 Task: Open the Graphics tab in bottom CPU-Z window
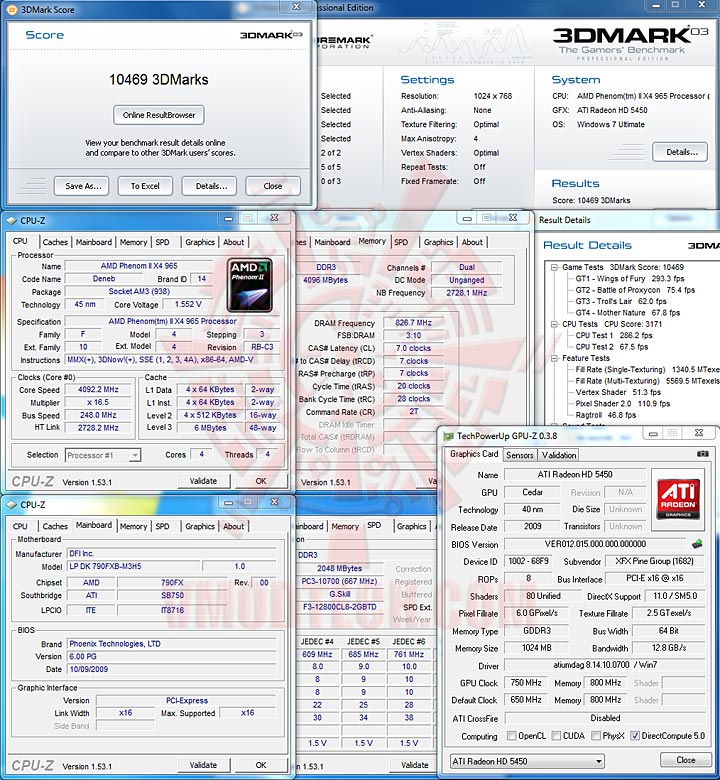[200, 526]
